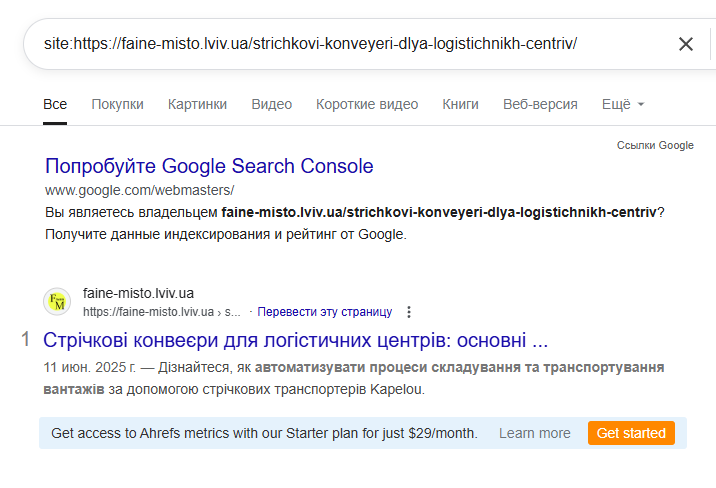Switch to Веб-версия results
Viewport: 716px width, 488px height.
540,105
